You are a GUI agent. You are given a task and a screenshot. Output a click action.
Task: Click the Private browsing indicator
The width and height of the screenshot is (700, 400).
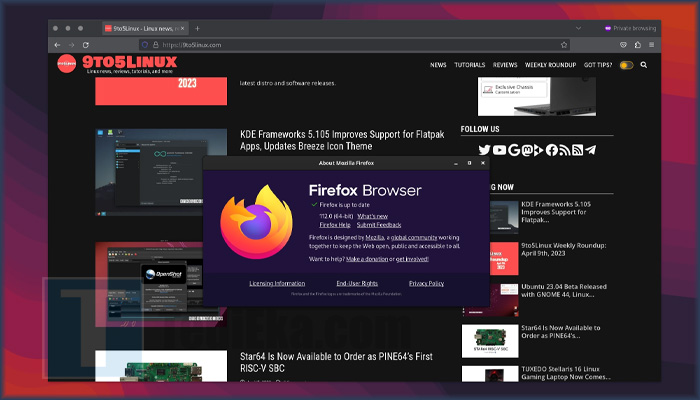point(630,29)
